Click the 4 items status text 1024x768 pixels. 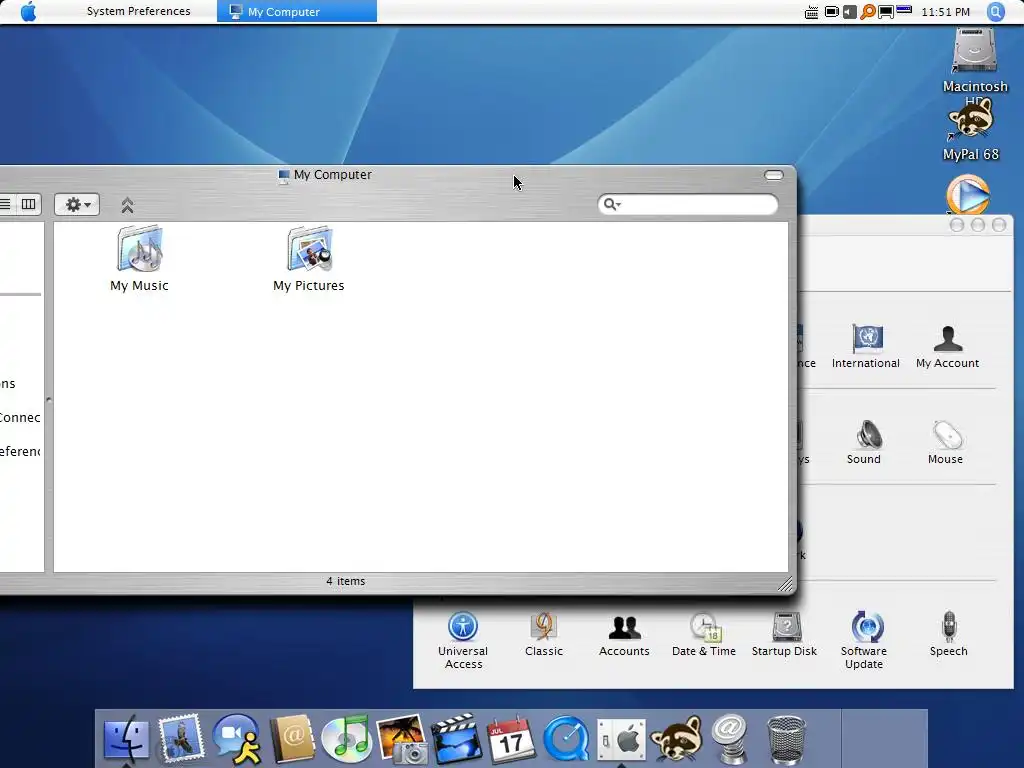[x=345, y=581]
